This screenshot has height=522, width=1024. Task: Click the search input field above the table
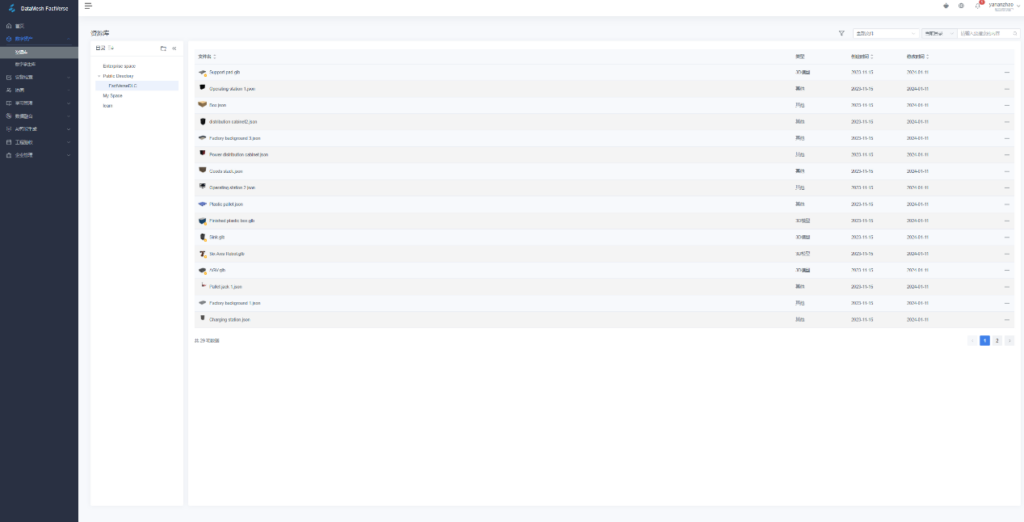coord(984,33)
